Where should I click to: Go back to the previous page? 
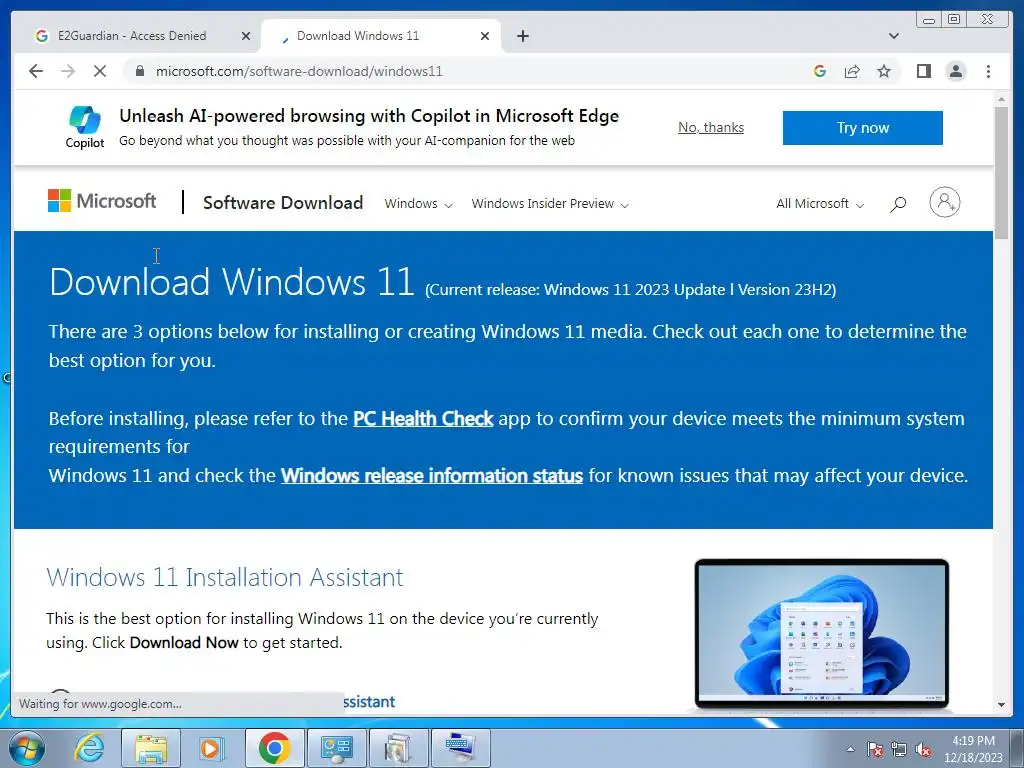[36, 71]
